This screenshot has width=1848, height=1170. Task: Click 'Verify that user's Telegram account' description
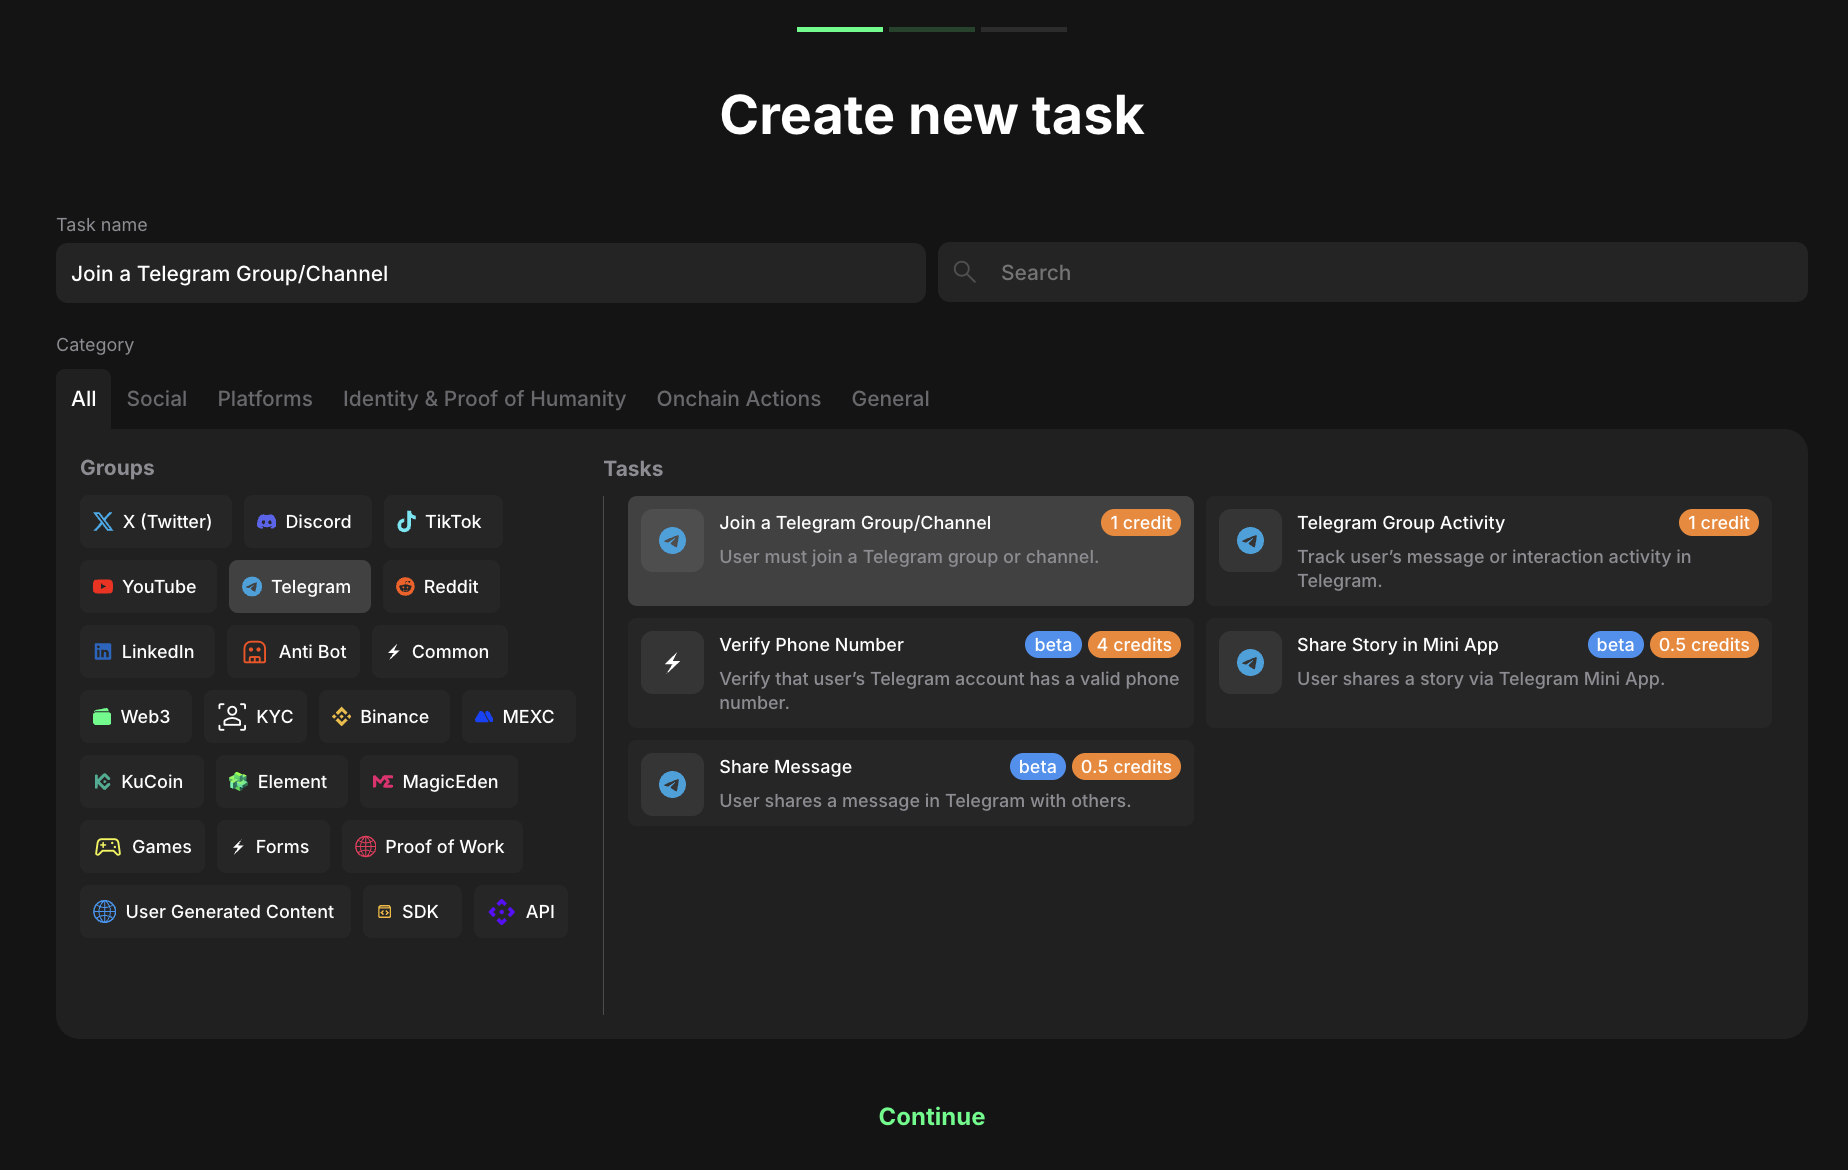coord(949,691)
